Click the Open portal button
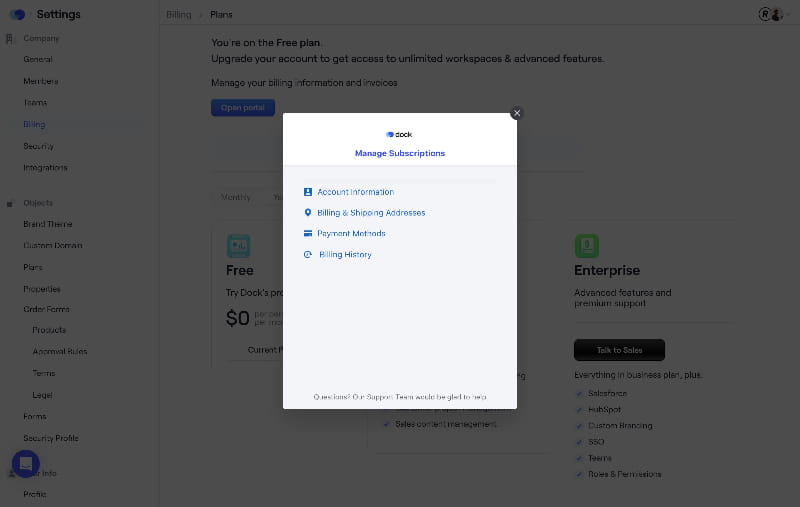Image resolution: width=800 pixels, height=507 pixels. 243,108
